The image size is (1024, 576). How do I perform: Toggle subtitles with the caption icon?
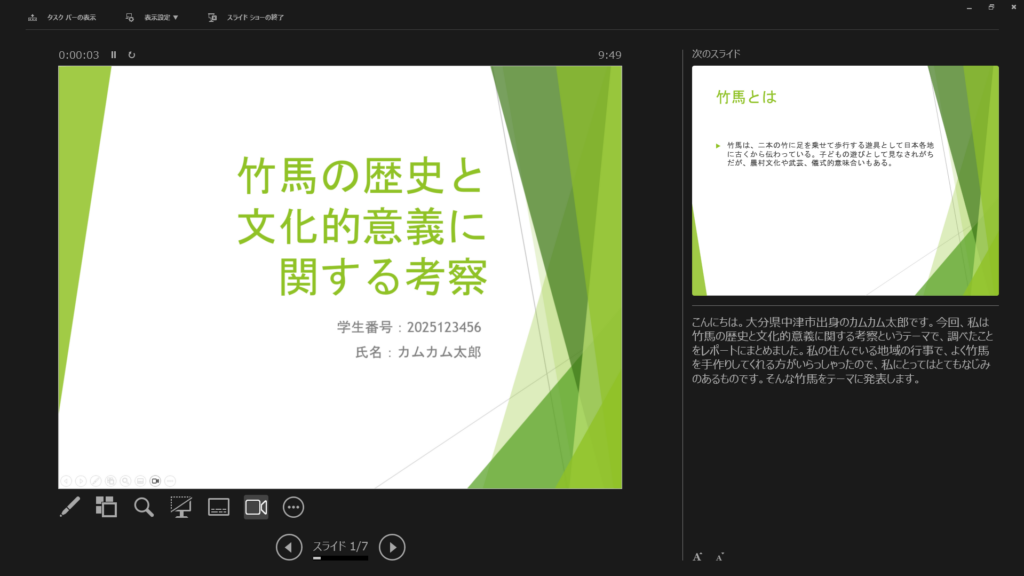point(219,507)
